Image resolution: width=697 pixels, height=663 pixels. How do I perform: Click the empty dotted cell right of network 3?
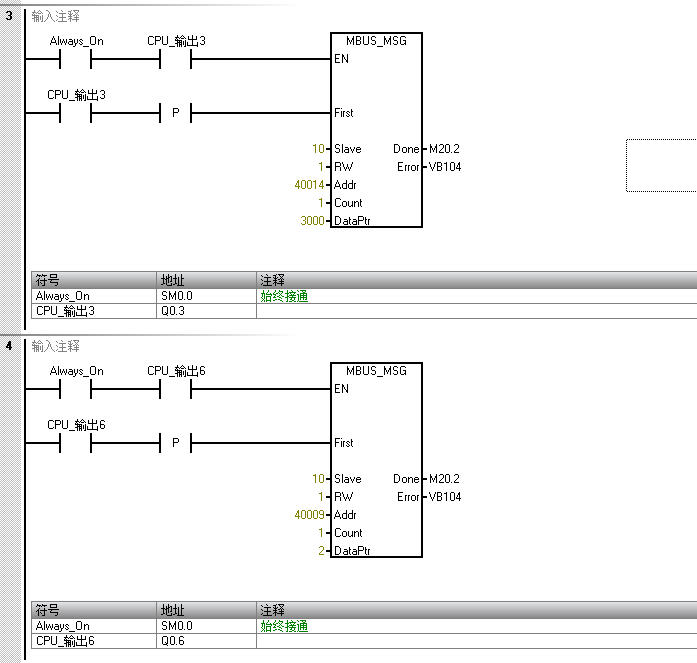661,165
